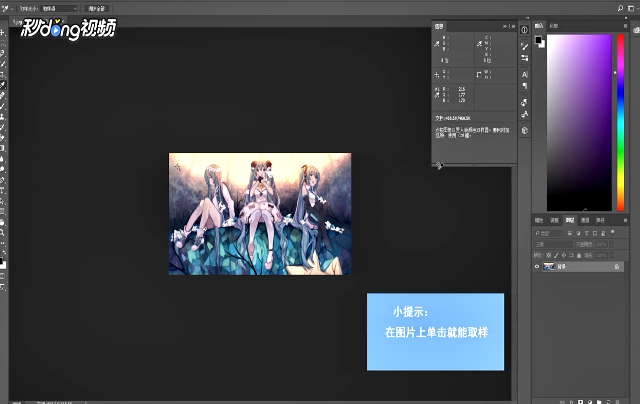Viewport: 640px width, 404px height.
Task: Click in the purple color picker field
Action: 579,122
